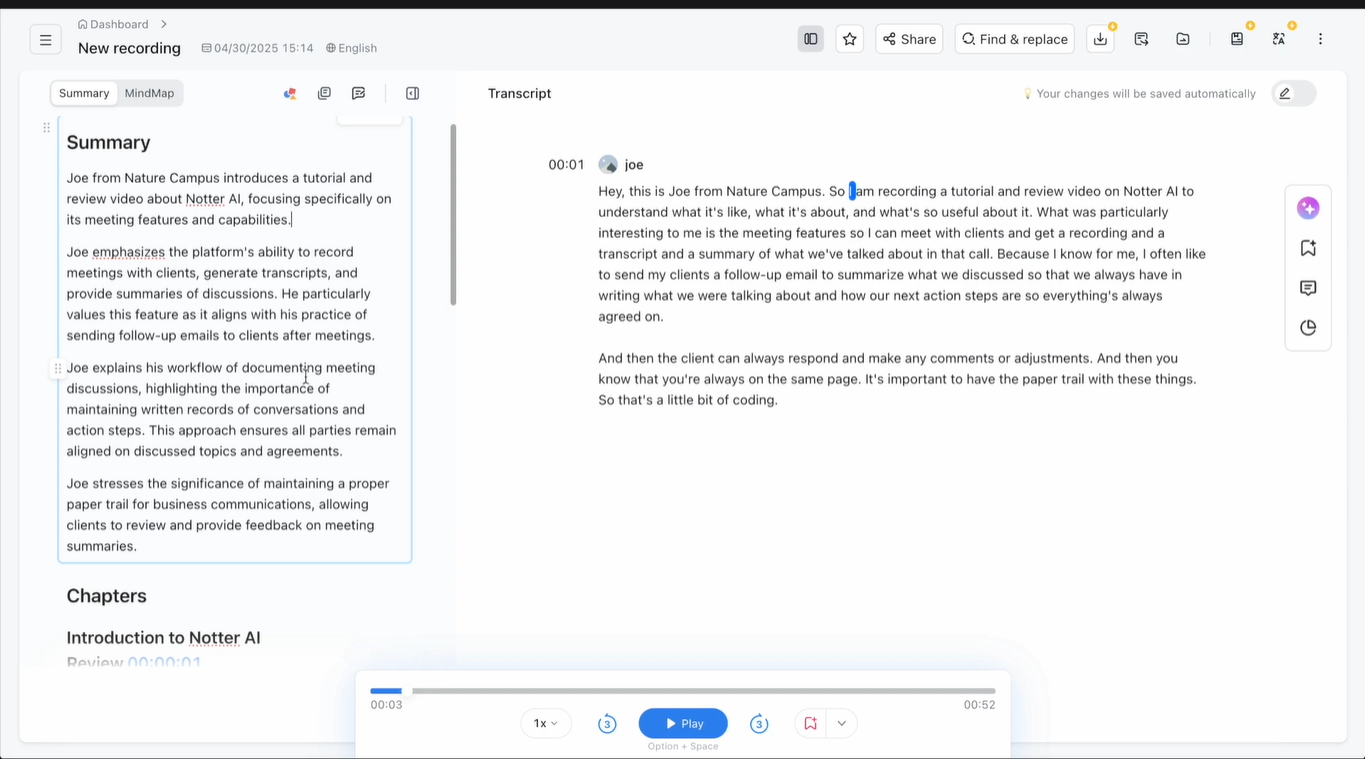Toggle transcript edit mode with pencil icon
Viewport: 1365px width, 759px height.
(x=1285, y=92)
